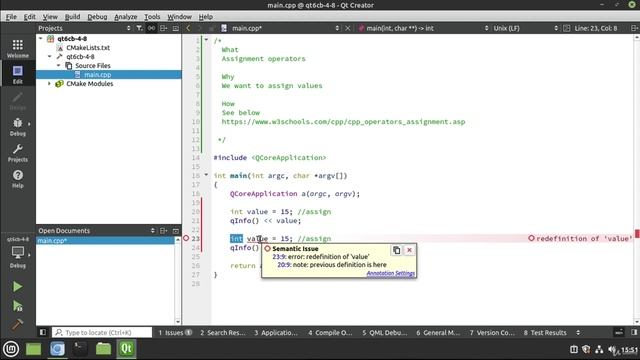Close the Semantic Issue tooltip
The height and width of the screenshot is (360, 640).
(x=409, y=250)
